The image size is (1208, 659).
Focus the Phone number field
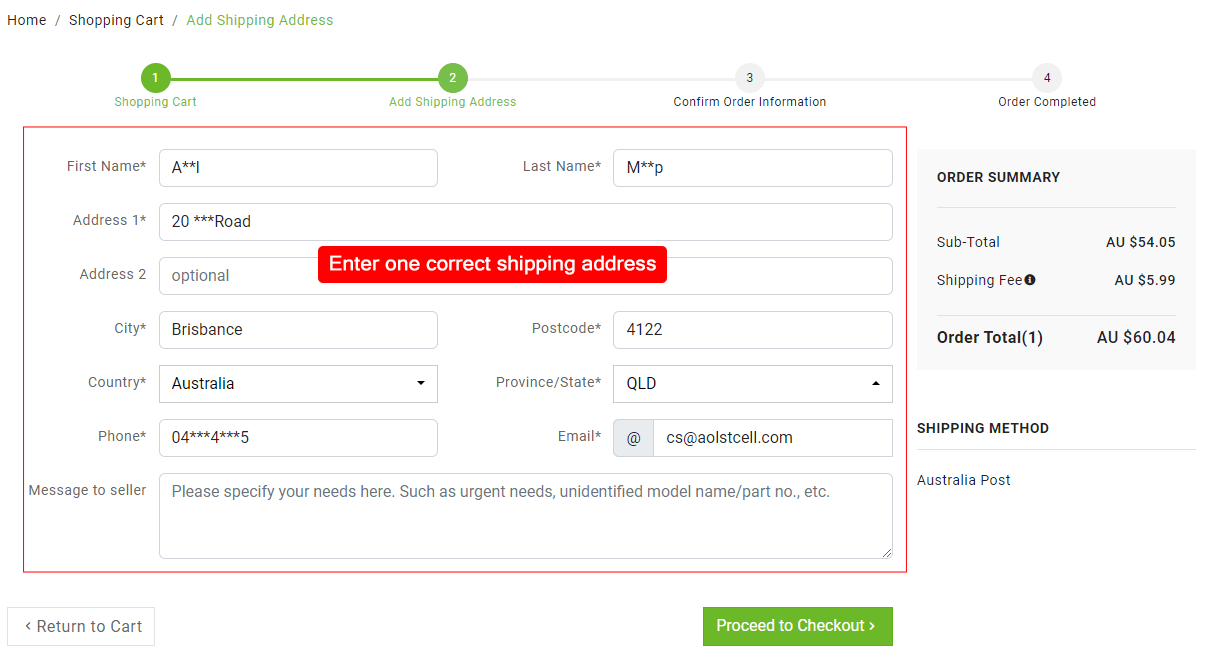pyautogui.click(x=298, y=438)
